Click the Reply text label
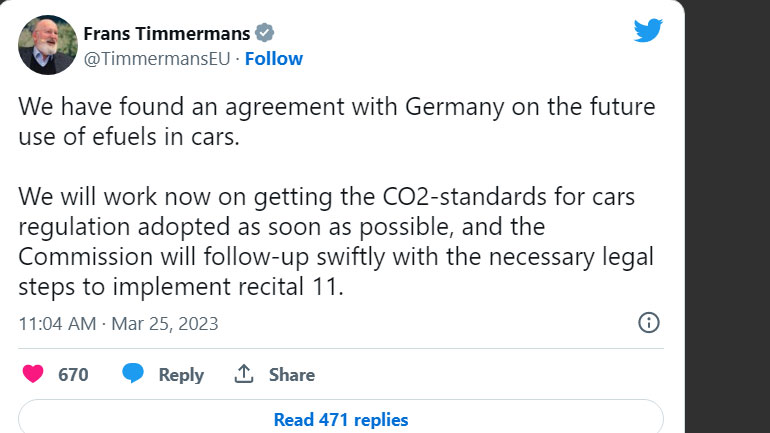770x433 pixels. (x=181, y=375)
